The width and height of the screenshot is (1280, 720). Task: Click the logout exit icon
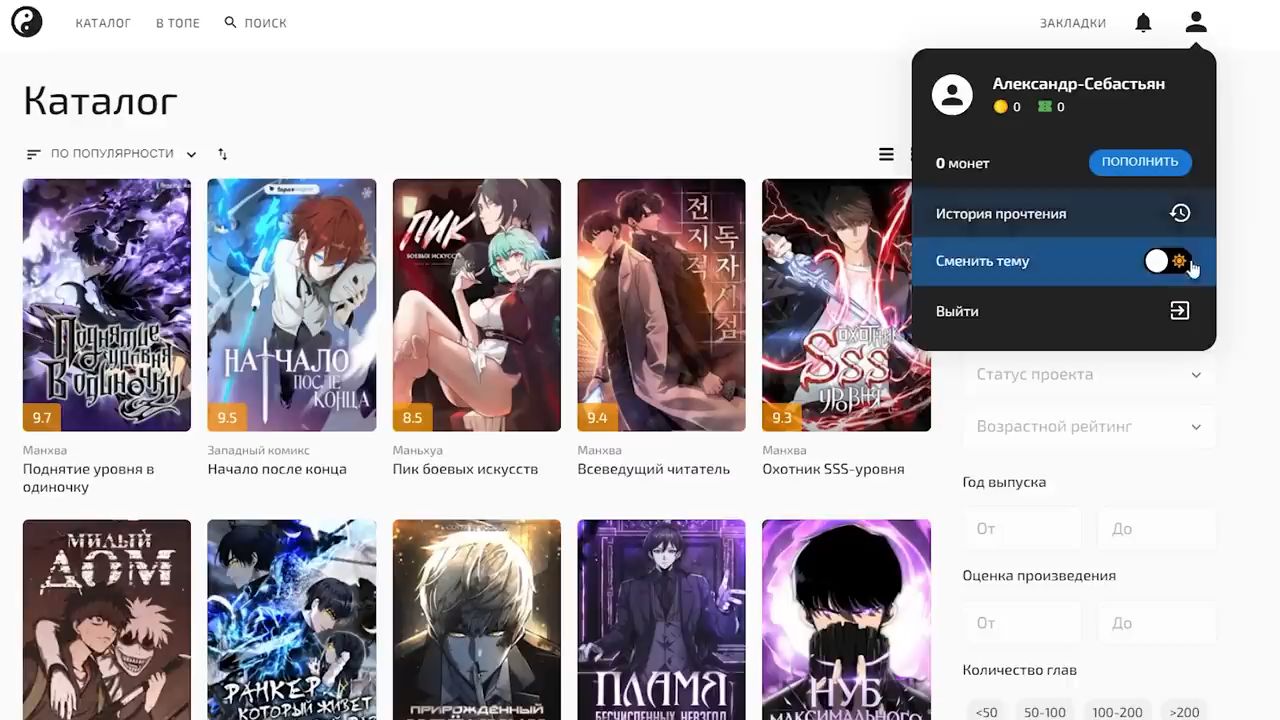point(1180,311)
